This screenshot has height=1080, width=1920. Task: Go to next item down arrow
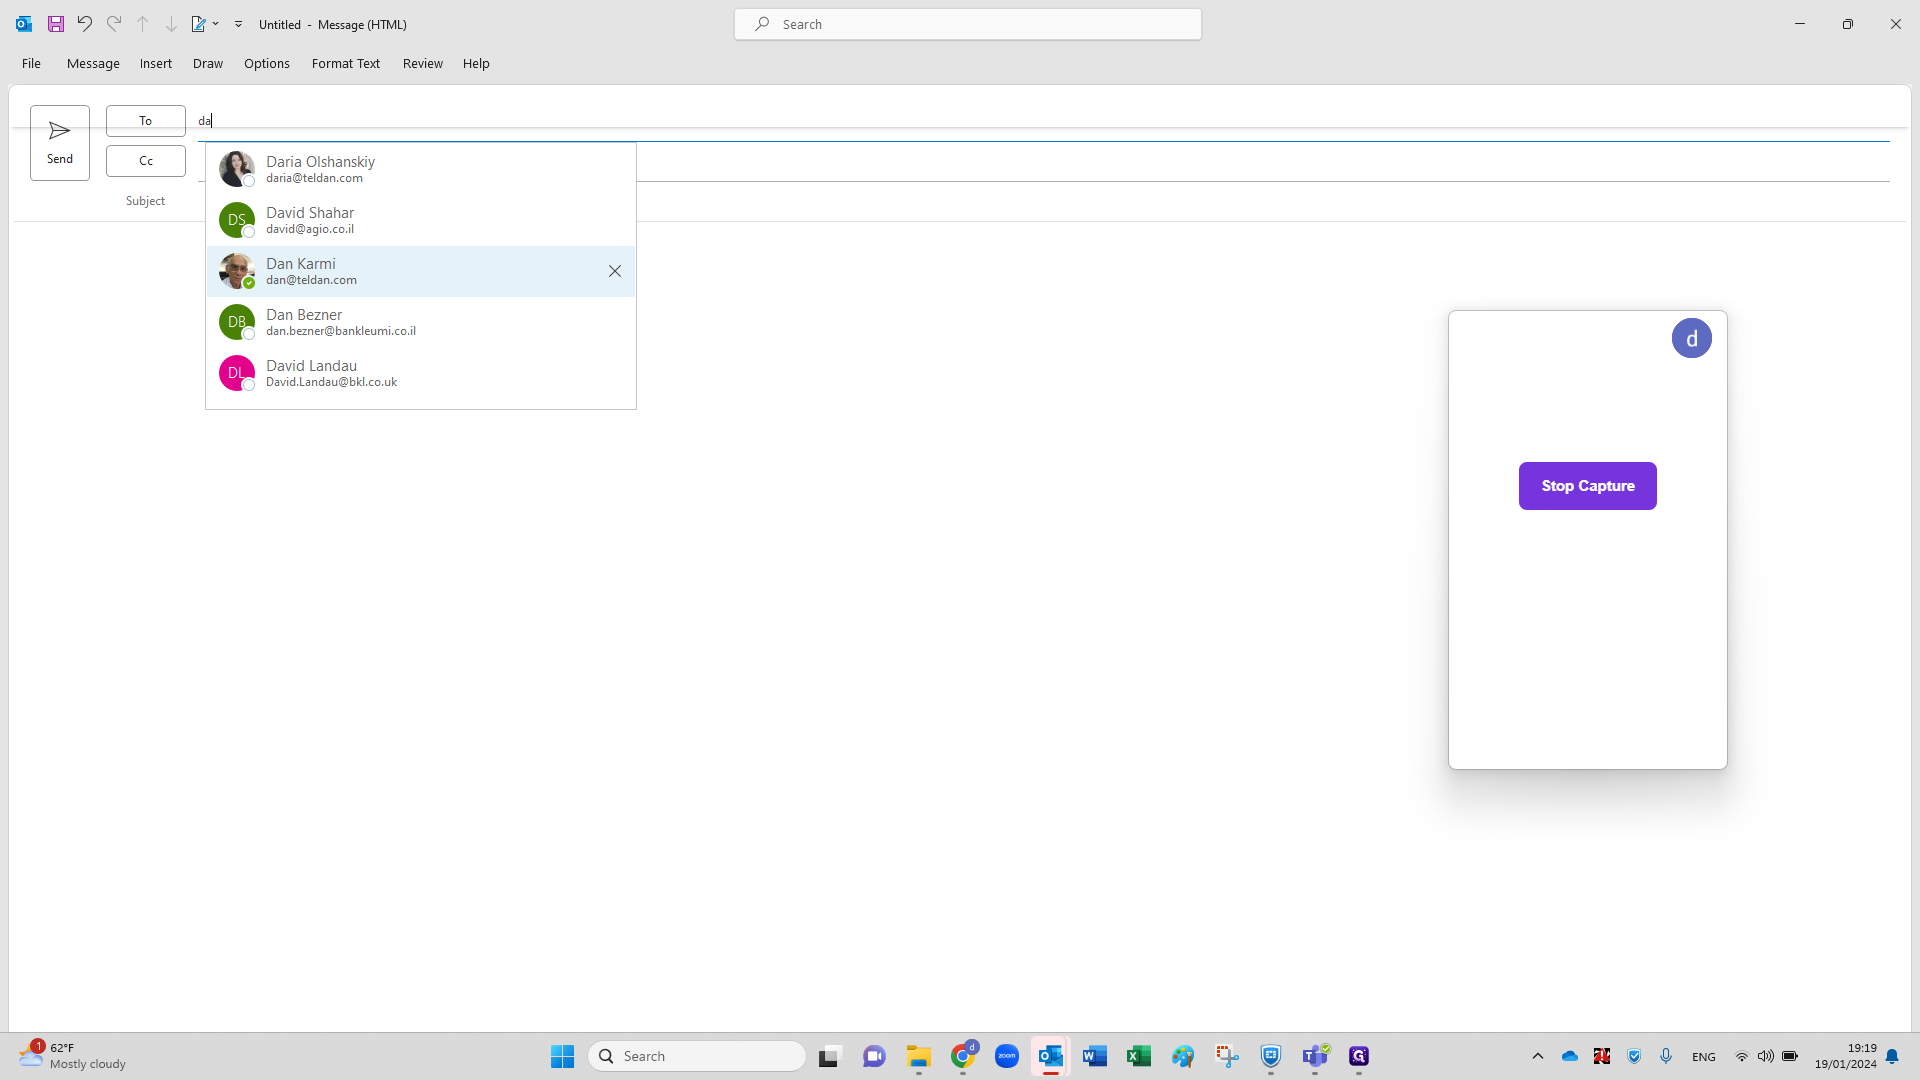[x=171, y=24]
